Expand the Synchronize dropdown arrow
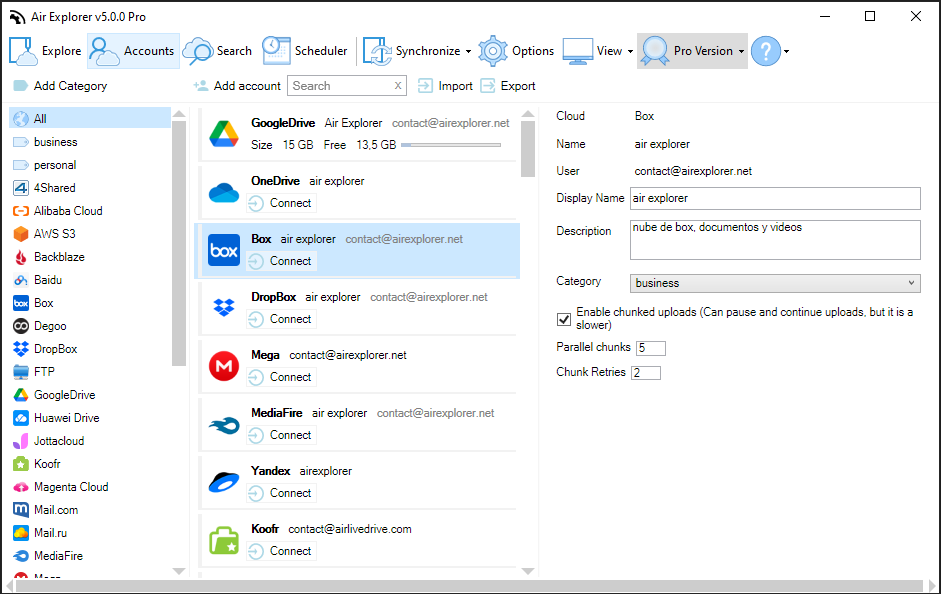The image size is (941, 594). 468,52
